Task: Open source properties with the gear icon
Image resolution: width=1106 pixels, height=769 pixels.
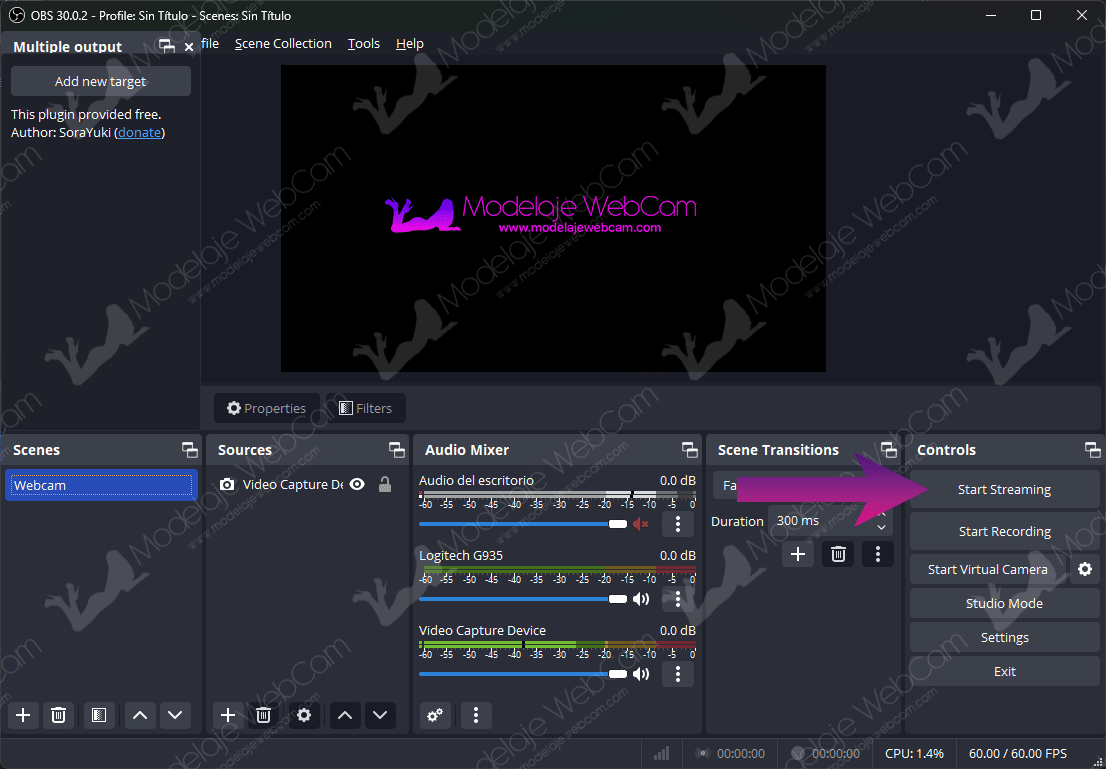Action: [304, 715]
